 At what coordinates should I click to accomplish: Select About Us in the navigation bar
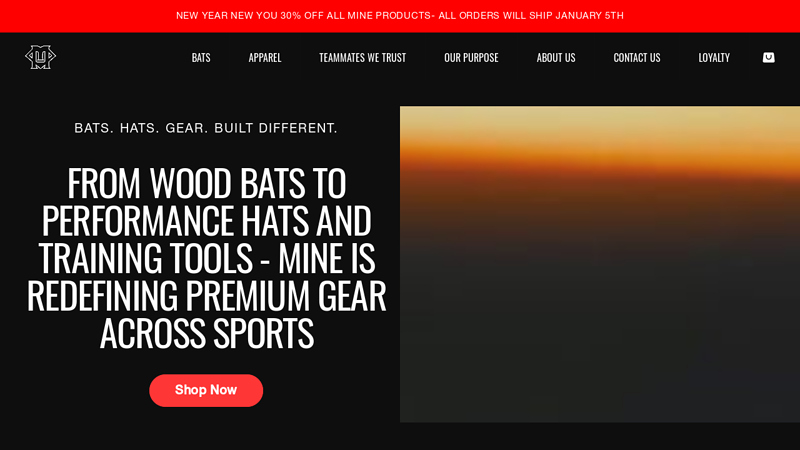556,58
